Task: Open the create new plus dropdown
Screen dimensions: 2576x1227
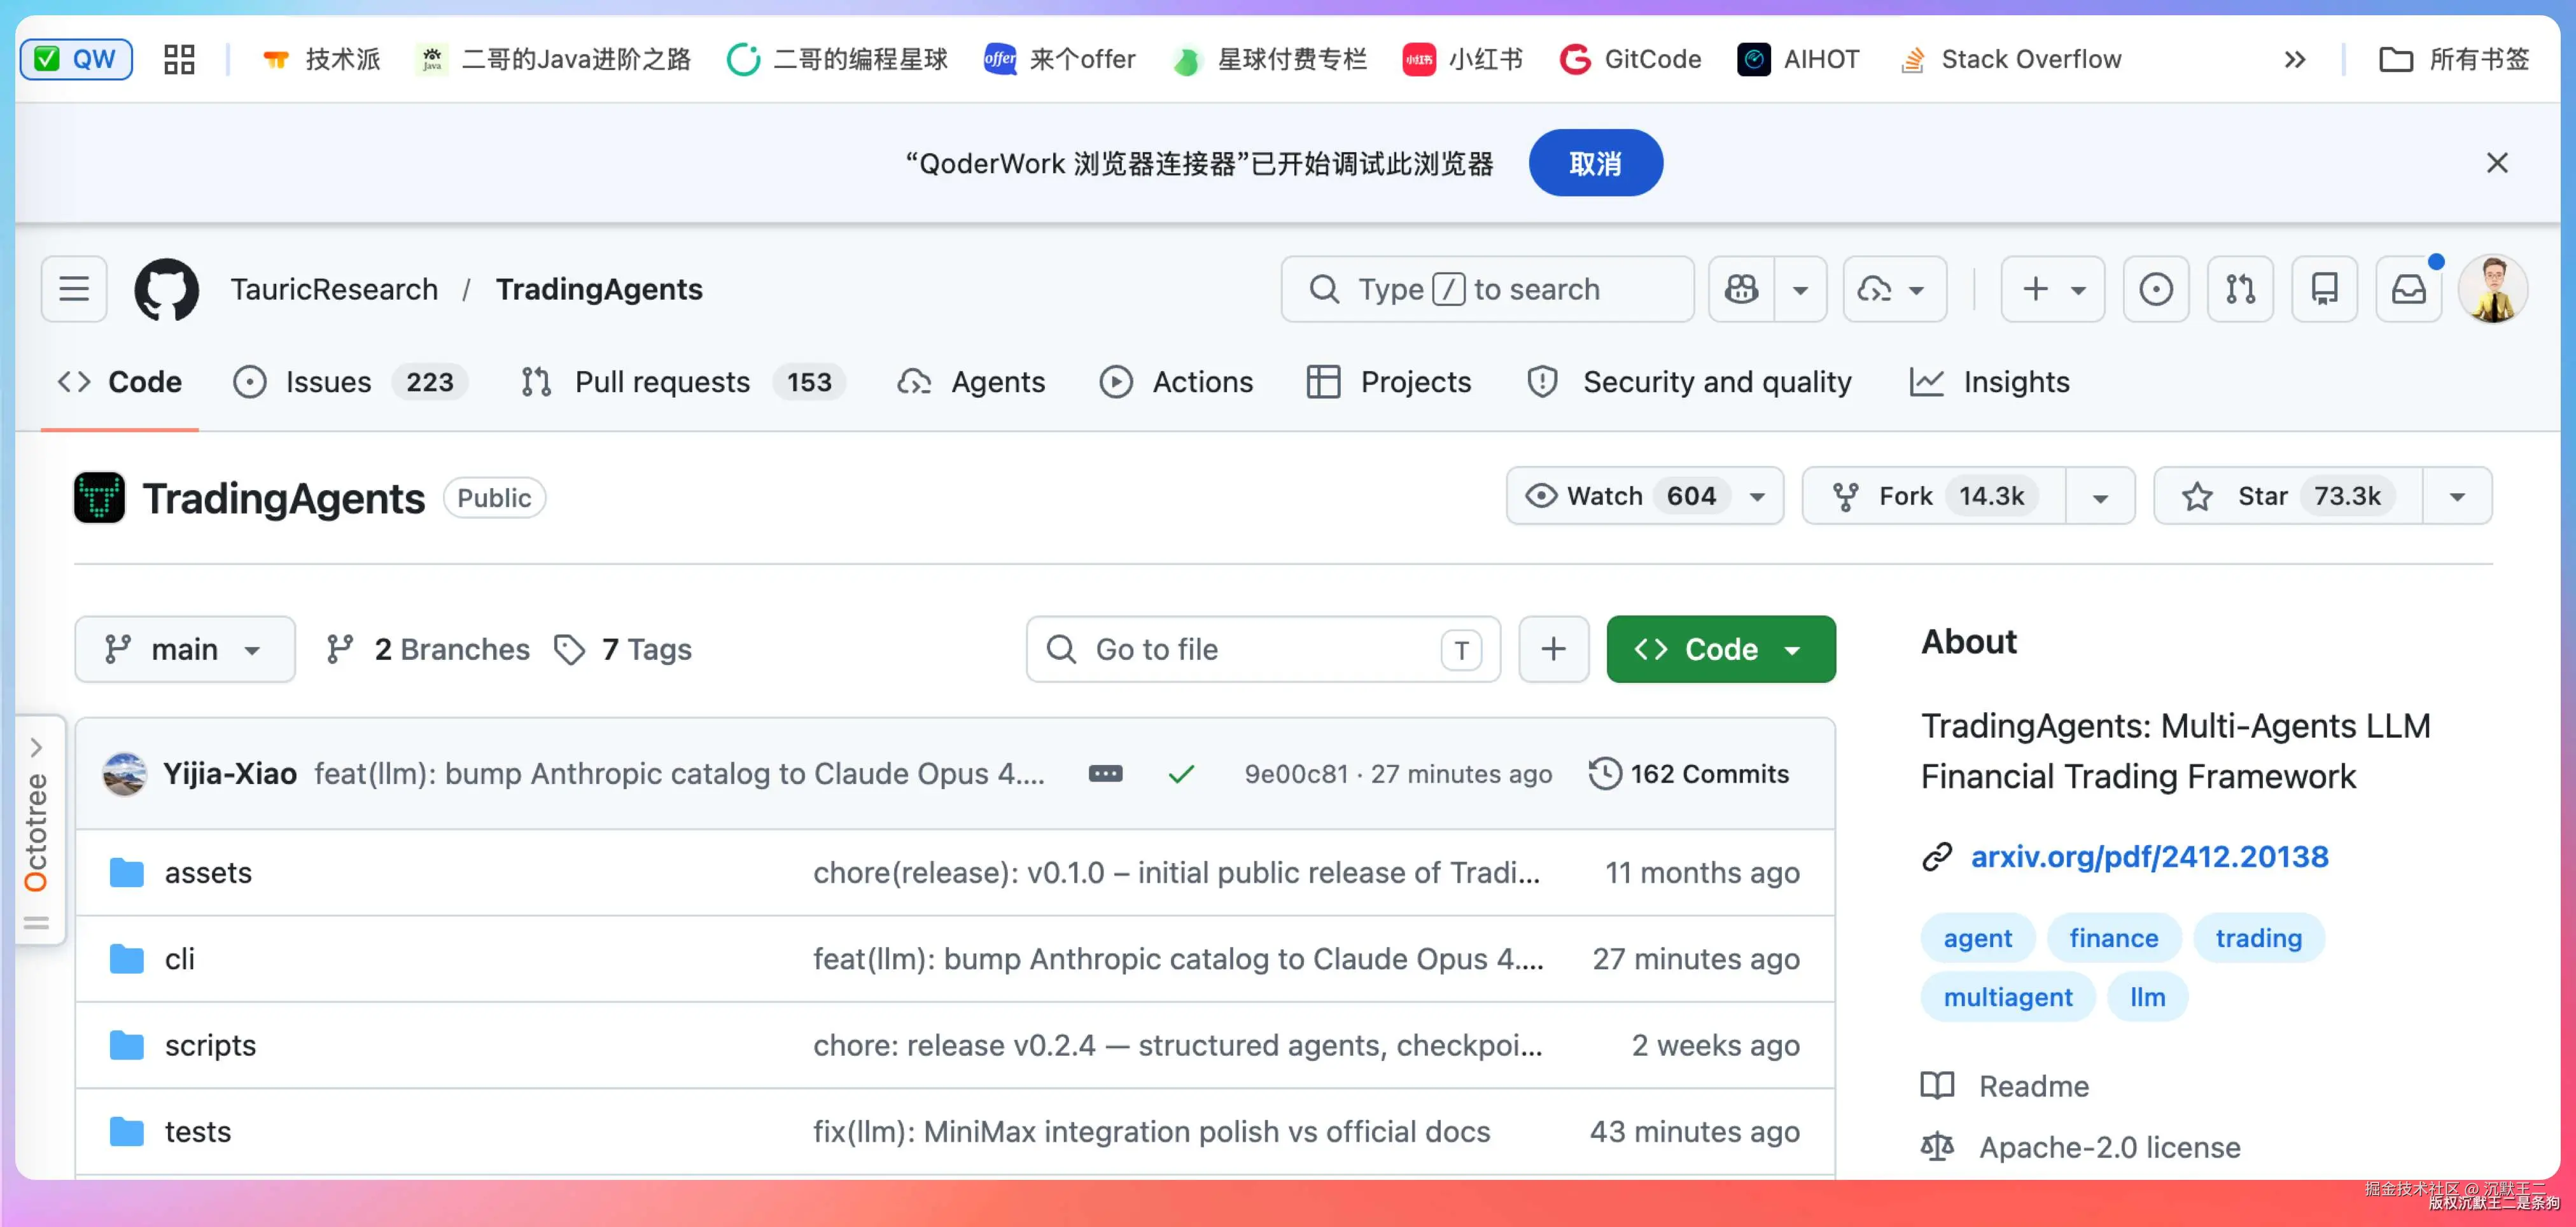Action: 2052,289
